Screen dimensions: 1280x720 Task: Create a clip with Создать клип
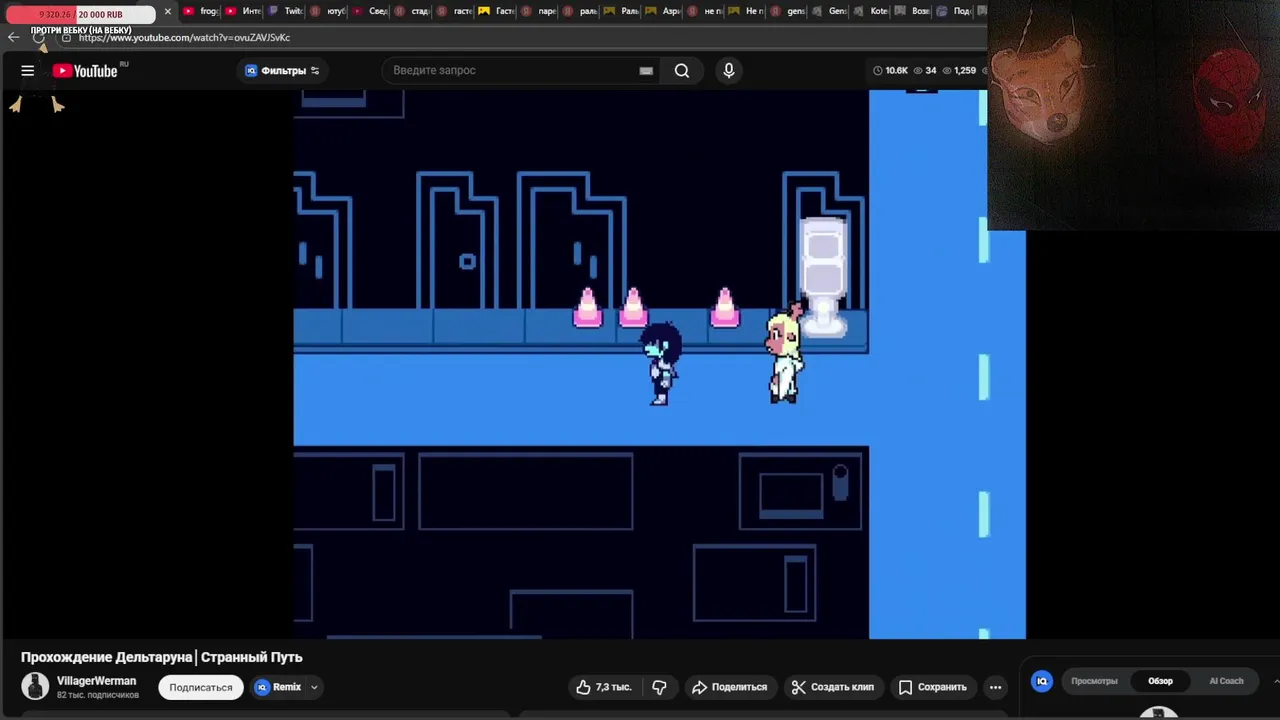(832, 687)
